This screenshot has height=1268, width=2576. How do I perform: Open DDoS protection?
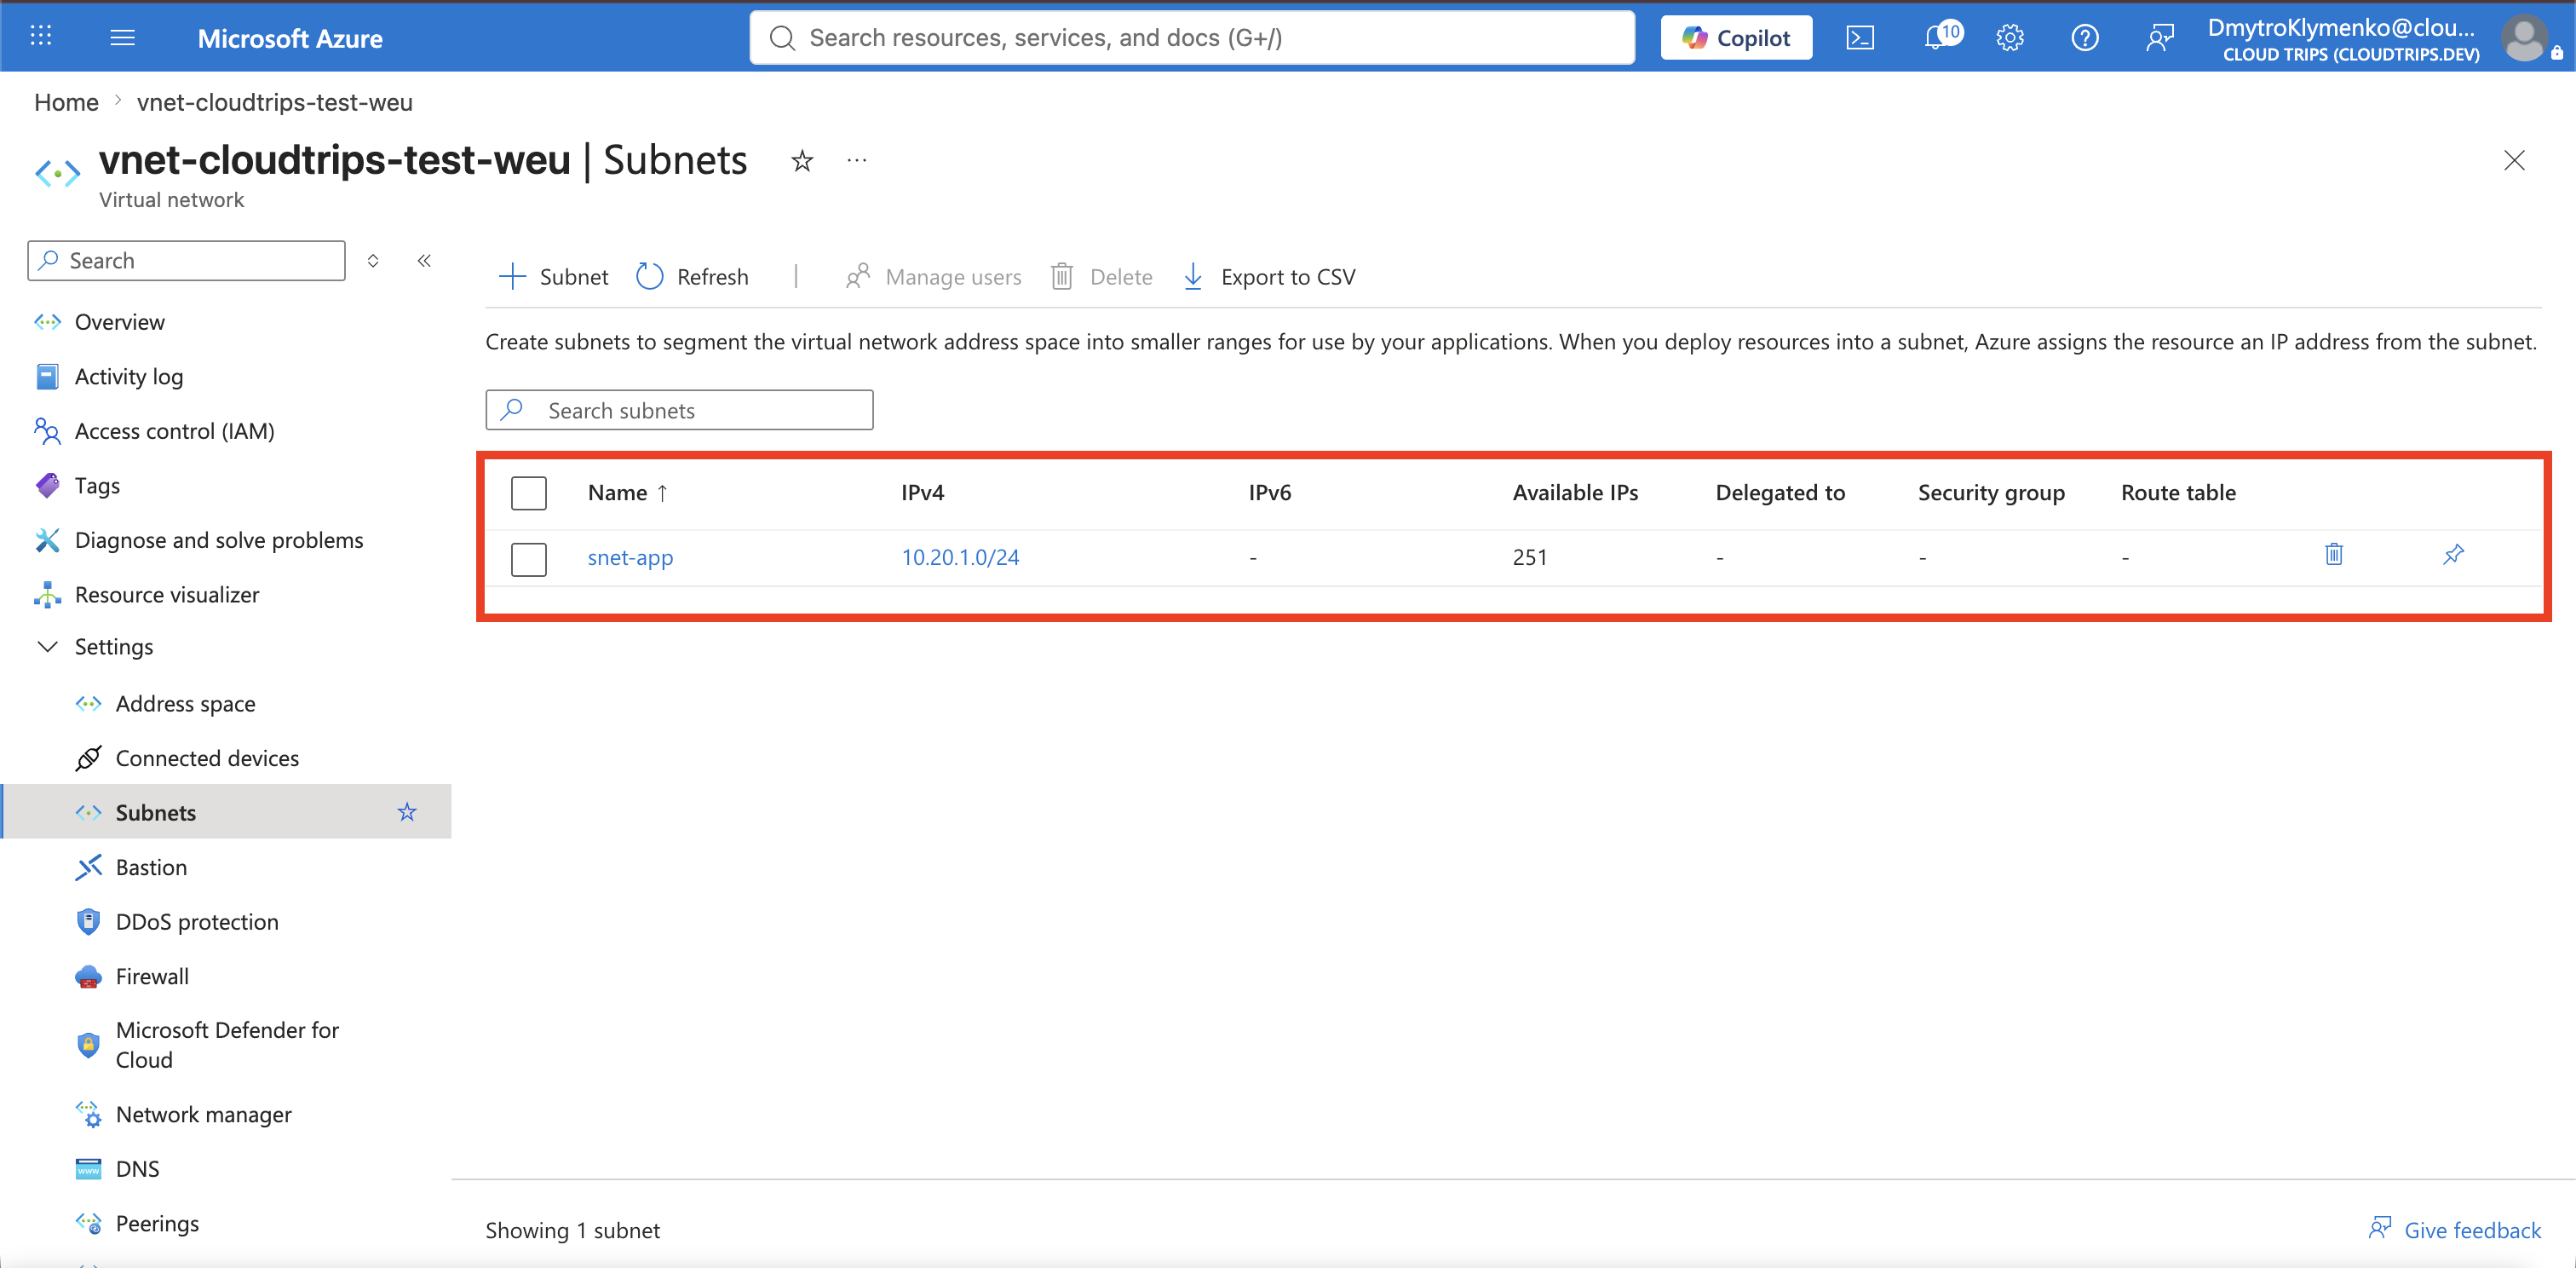coord(197,922)
